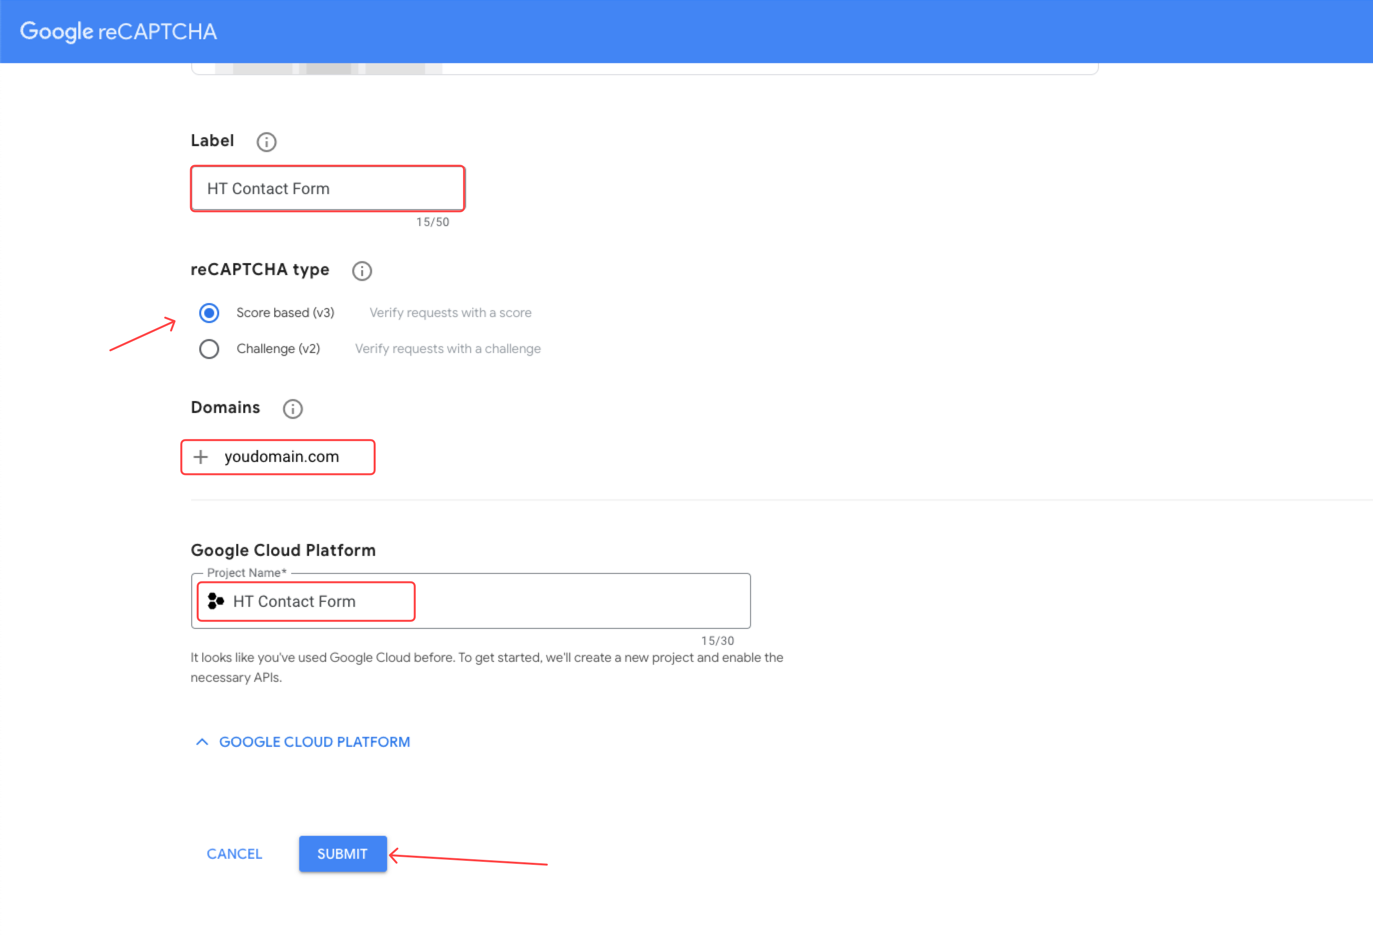Click the info icon beside Domains
This screenshot has width=1373, height=938.
[x=292, y=409]
